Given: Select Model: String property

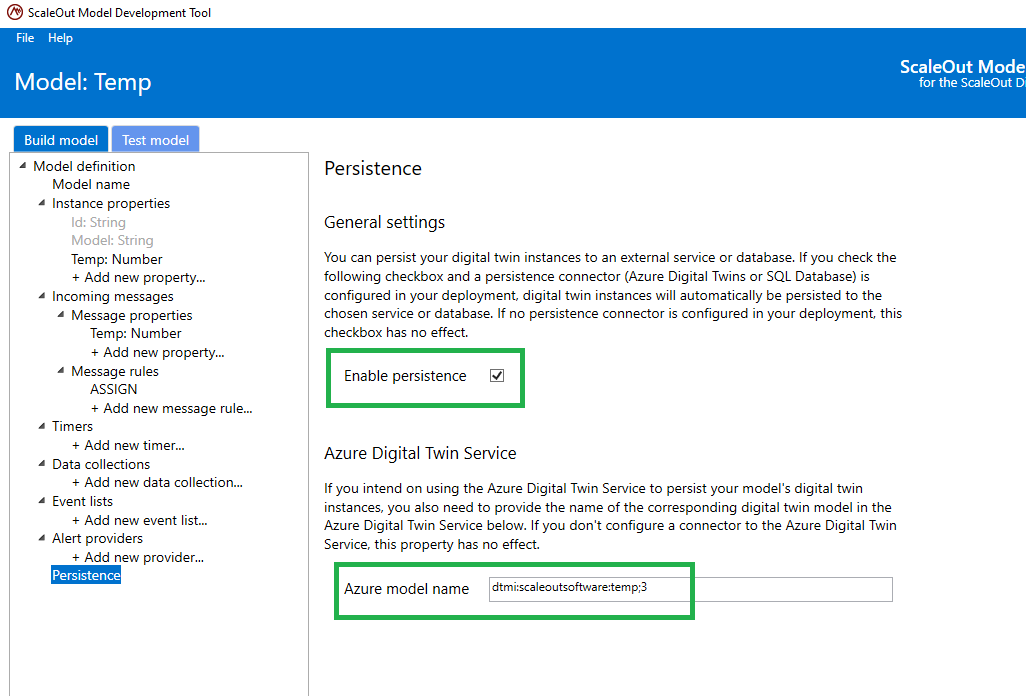Looking at the screenshot, I should [112, 241].
